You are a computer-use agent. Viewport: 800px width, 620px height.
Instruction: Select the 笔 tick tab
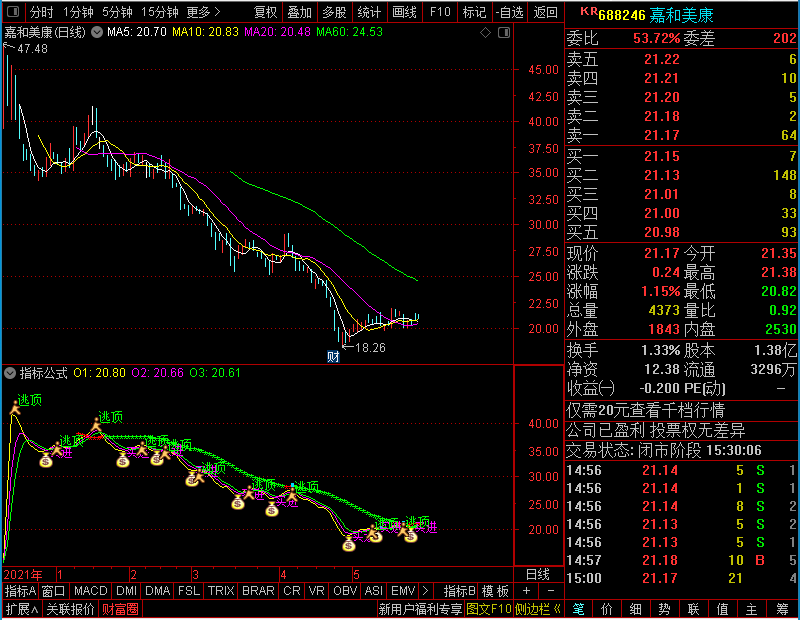tap(579, 609)
